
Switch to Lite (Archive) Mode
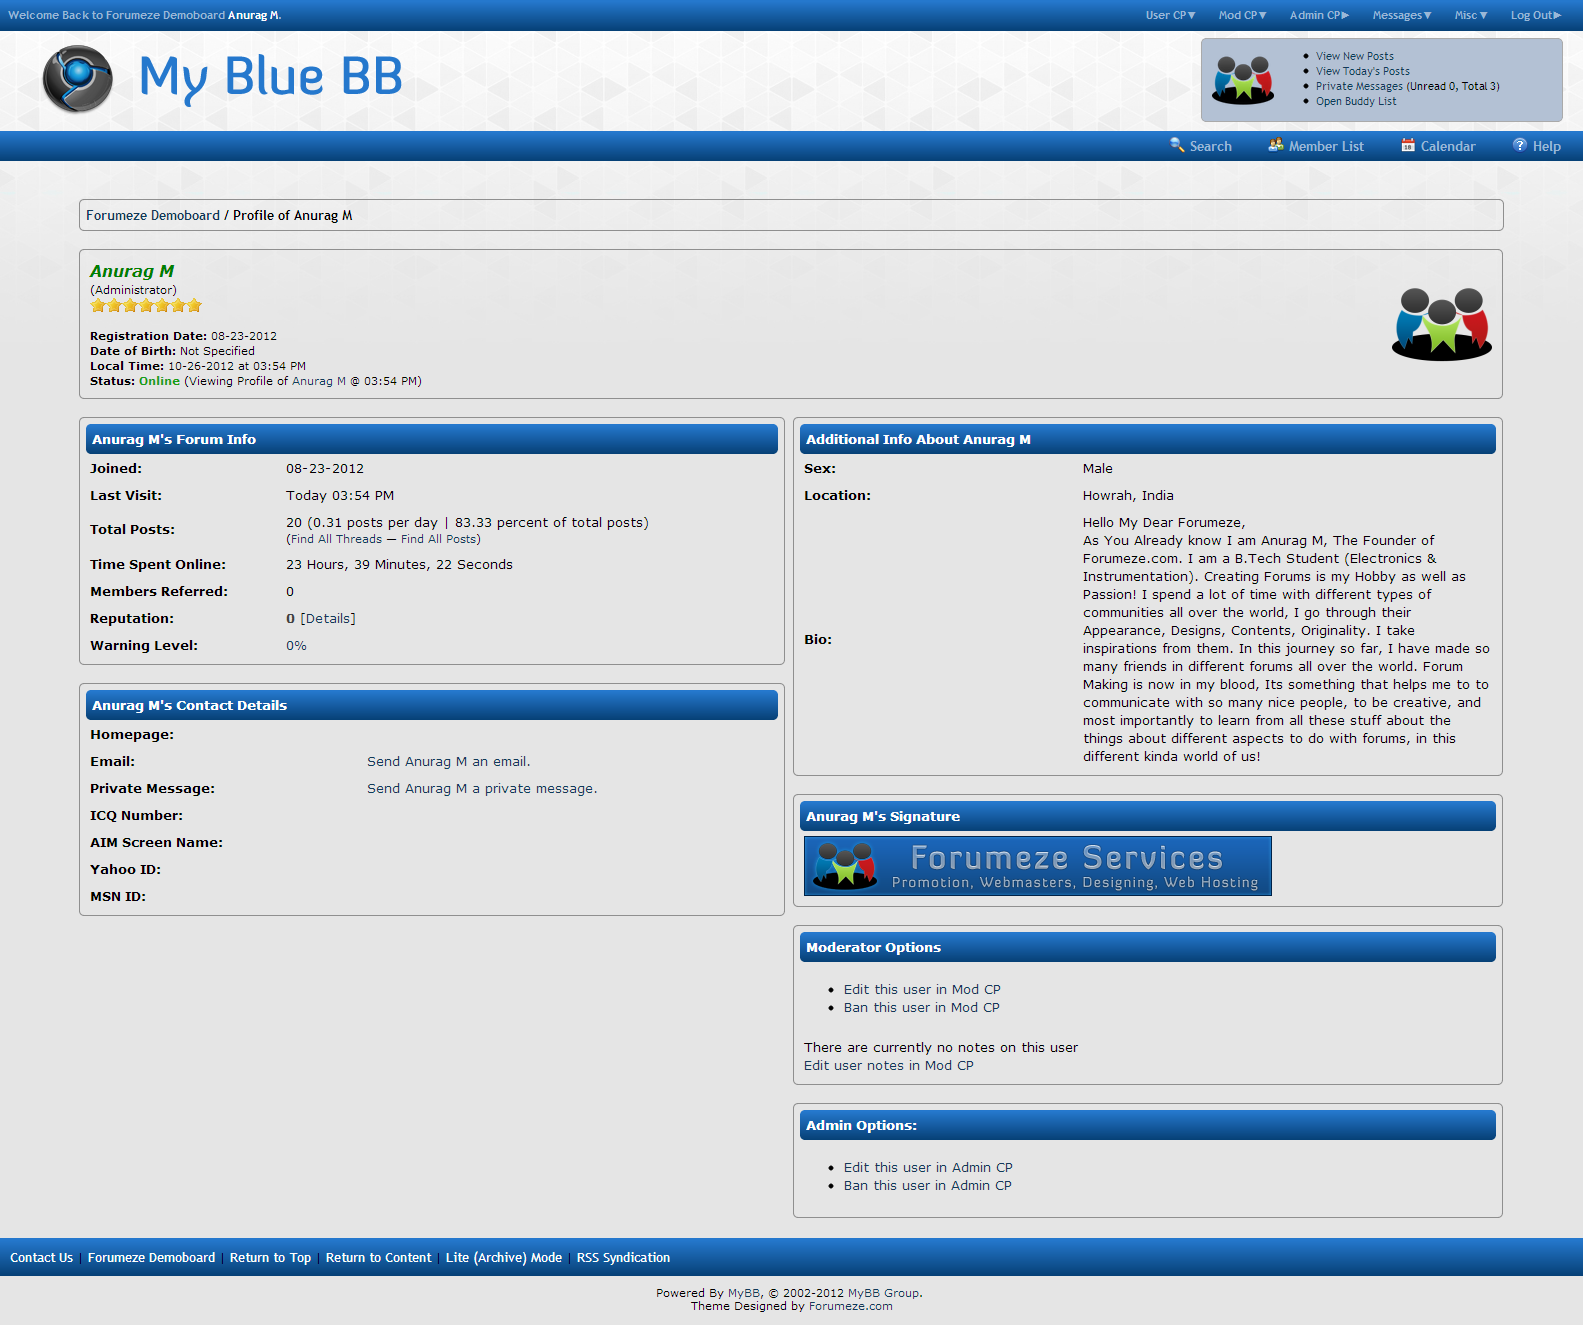click(504, 1258)
